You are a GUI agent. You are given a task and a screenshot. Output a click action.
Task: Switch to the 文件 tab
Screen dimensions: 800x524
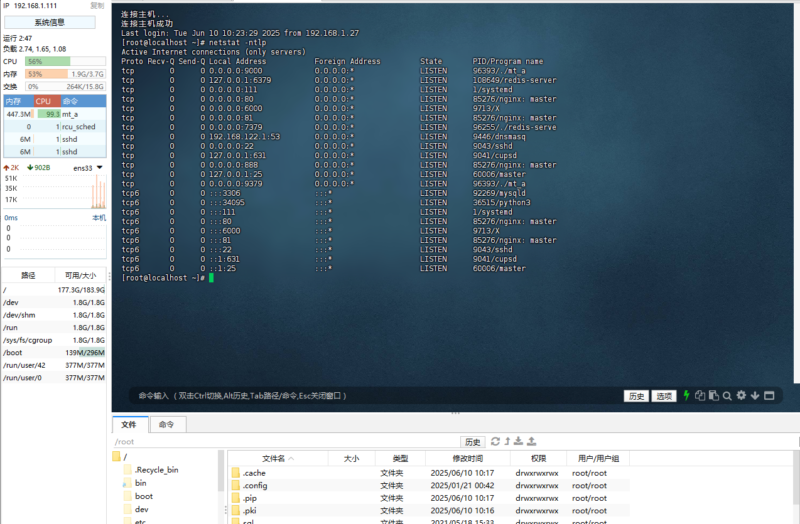tap(129, 424)
